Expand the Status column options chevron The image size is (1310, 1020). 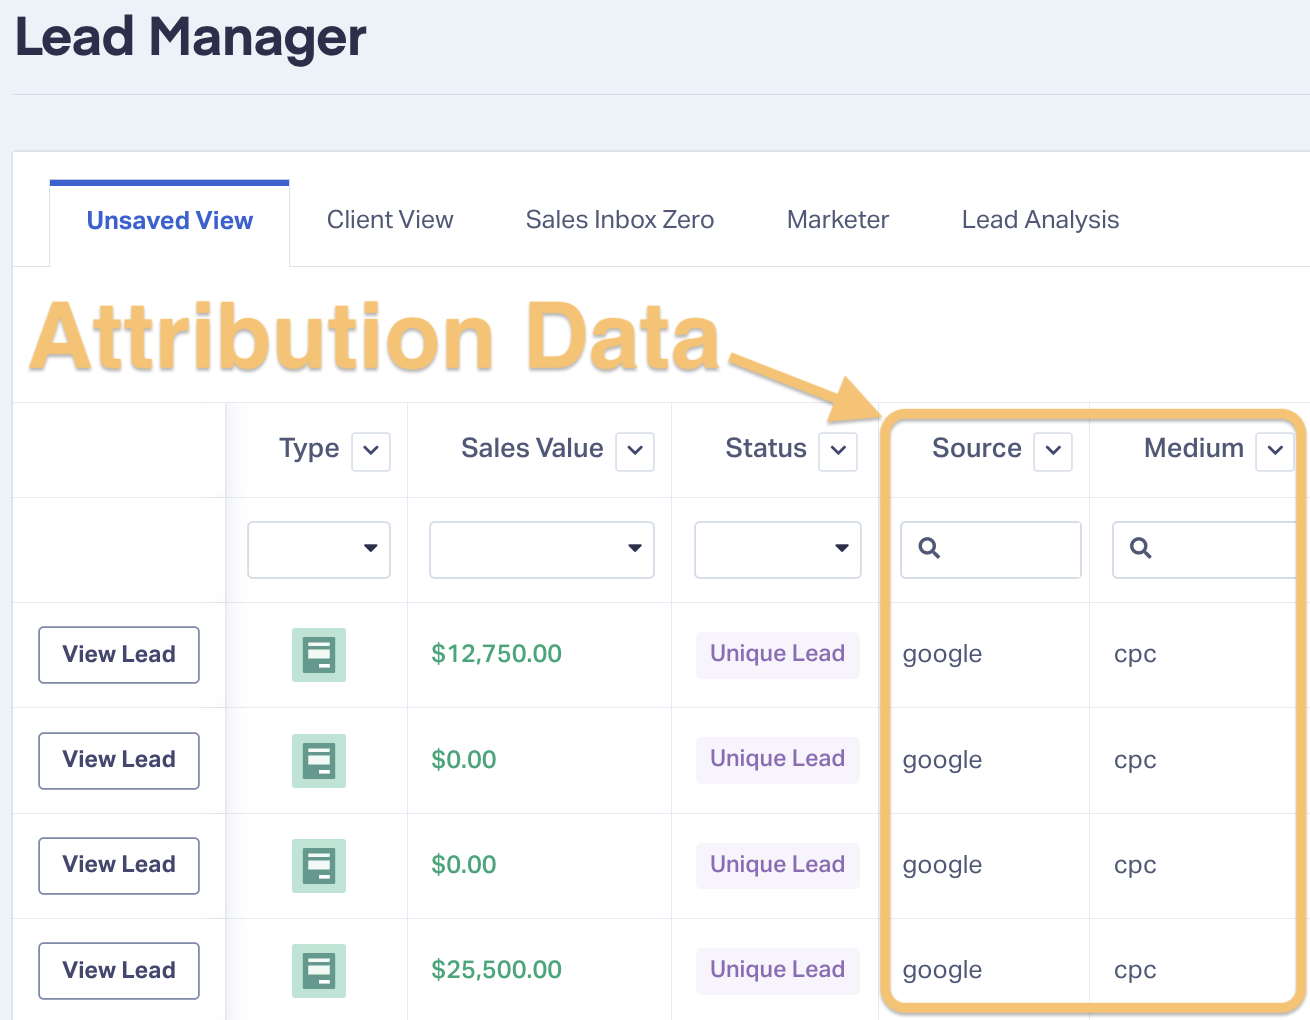pos(838,451)
